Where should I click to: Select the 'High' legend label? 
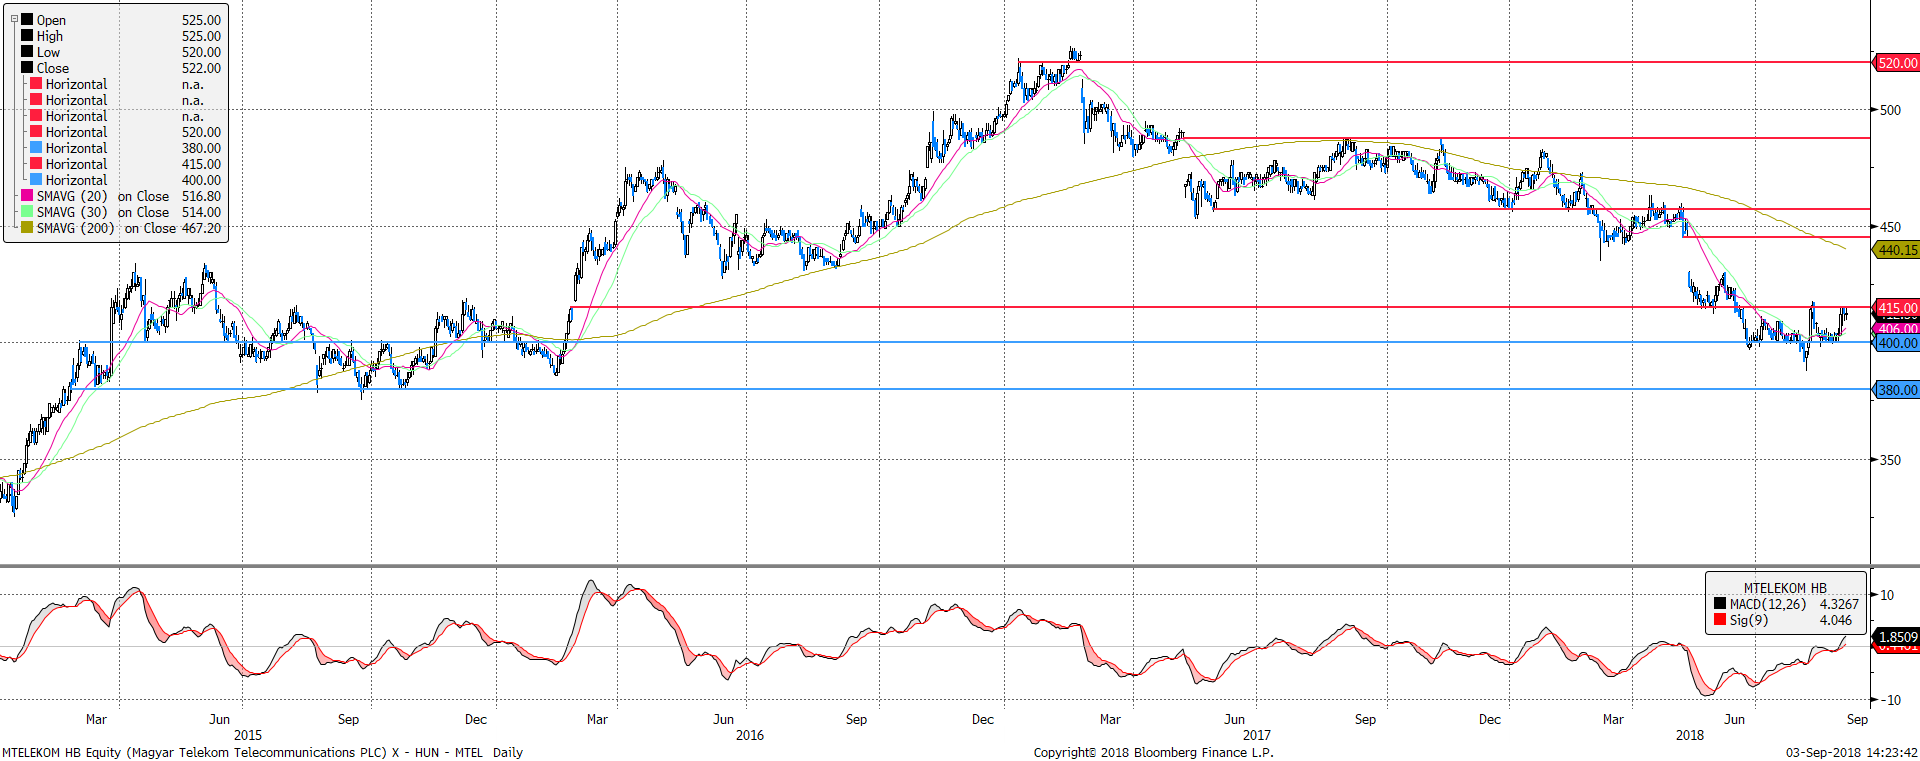(50, 36)
